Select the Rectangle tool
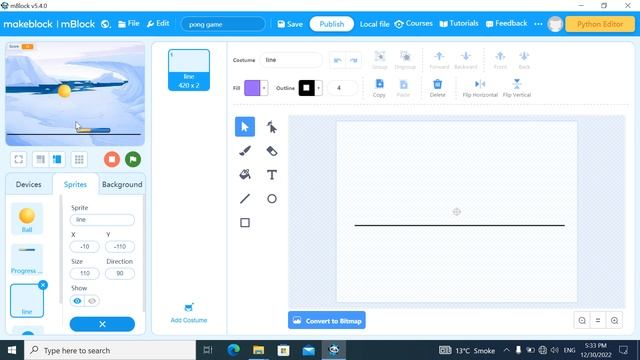 pyautogui.click(x=245, y=222)
